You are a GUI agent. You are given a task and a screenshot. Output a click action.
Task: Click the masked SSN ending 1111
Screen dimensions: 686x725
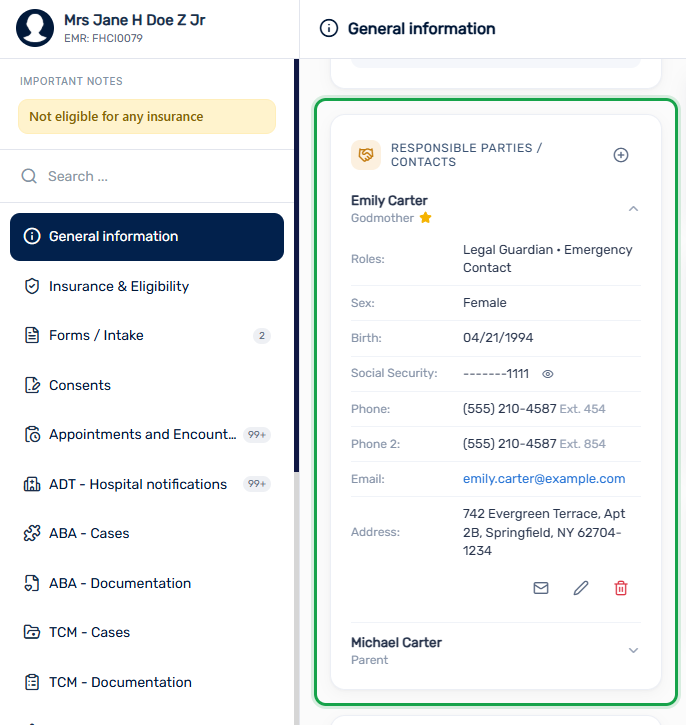coord(496,374)
